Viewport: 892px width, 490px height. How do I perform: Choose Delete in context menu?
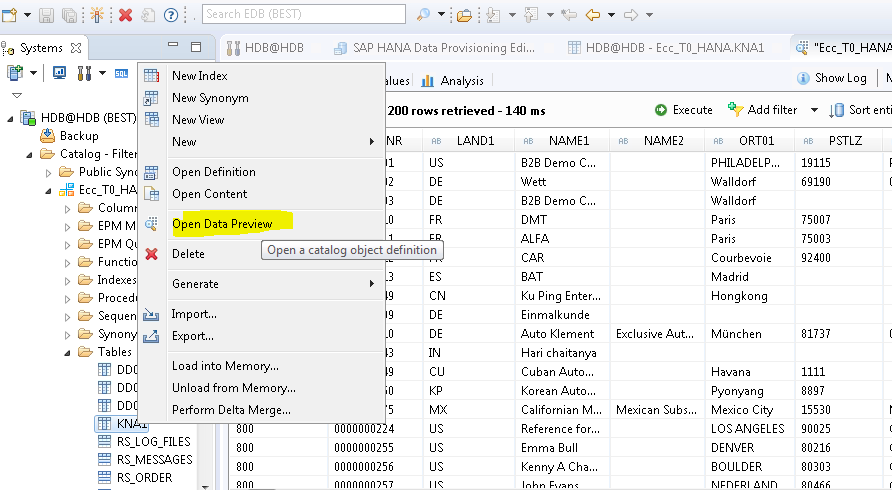(262, 254)
